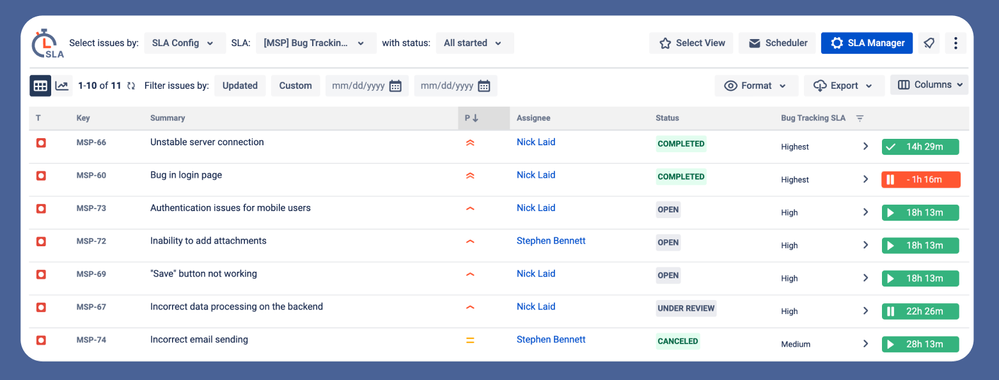Click high priority icon for MSP-72
999x380 pixels.
(470, 242)
